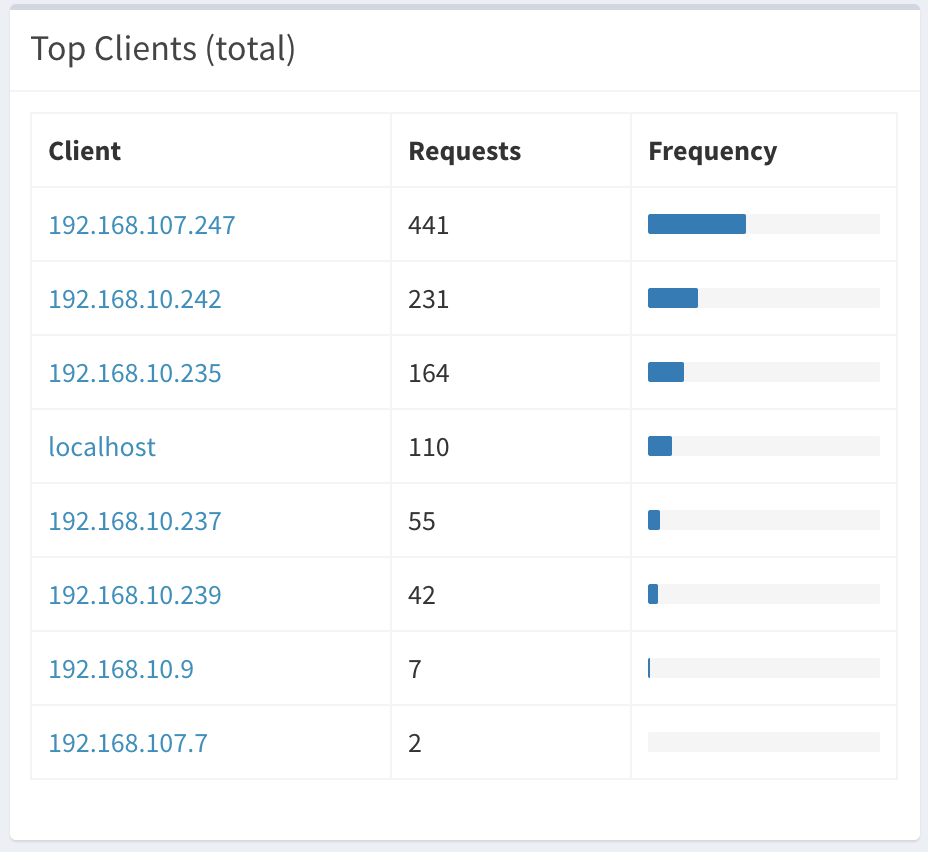Click the frequency bar for 55 requests
Viewport: 928px width, 852px height.
[x=763, y=520]
